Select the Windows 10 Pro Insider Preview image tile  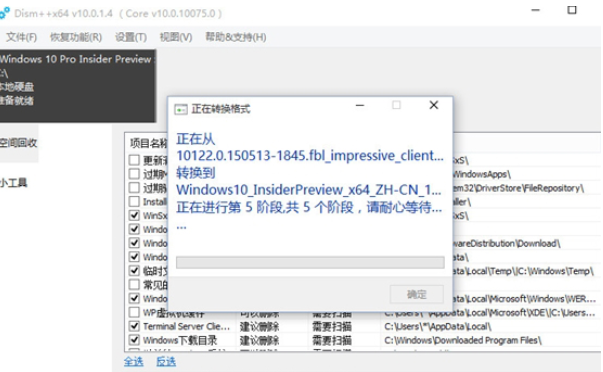[78, 86]
